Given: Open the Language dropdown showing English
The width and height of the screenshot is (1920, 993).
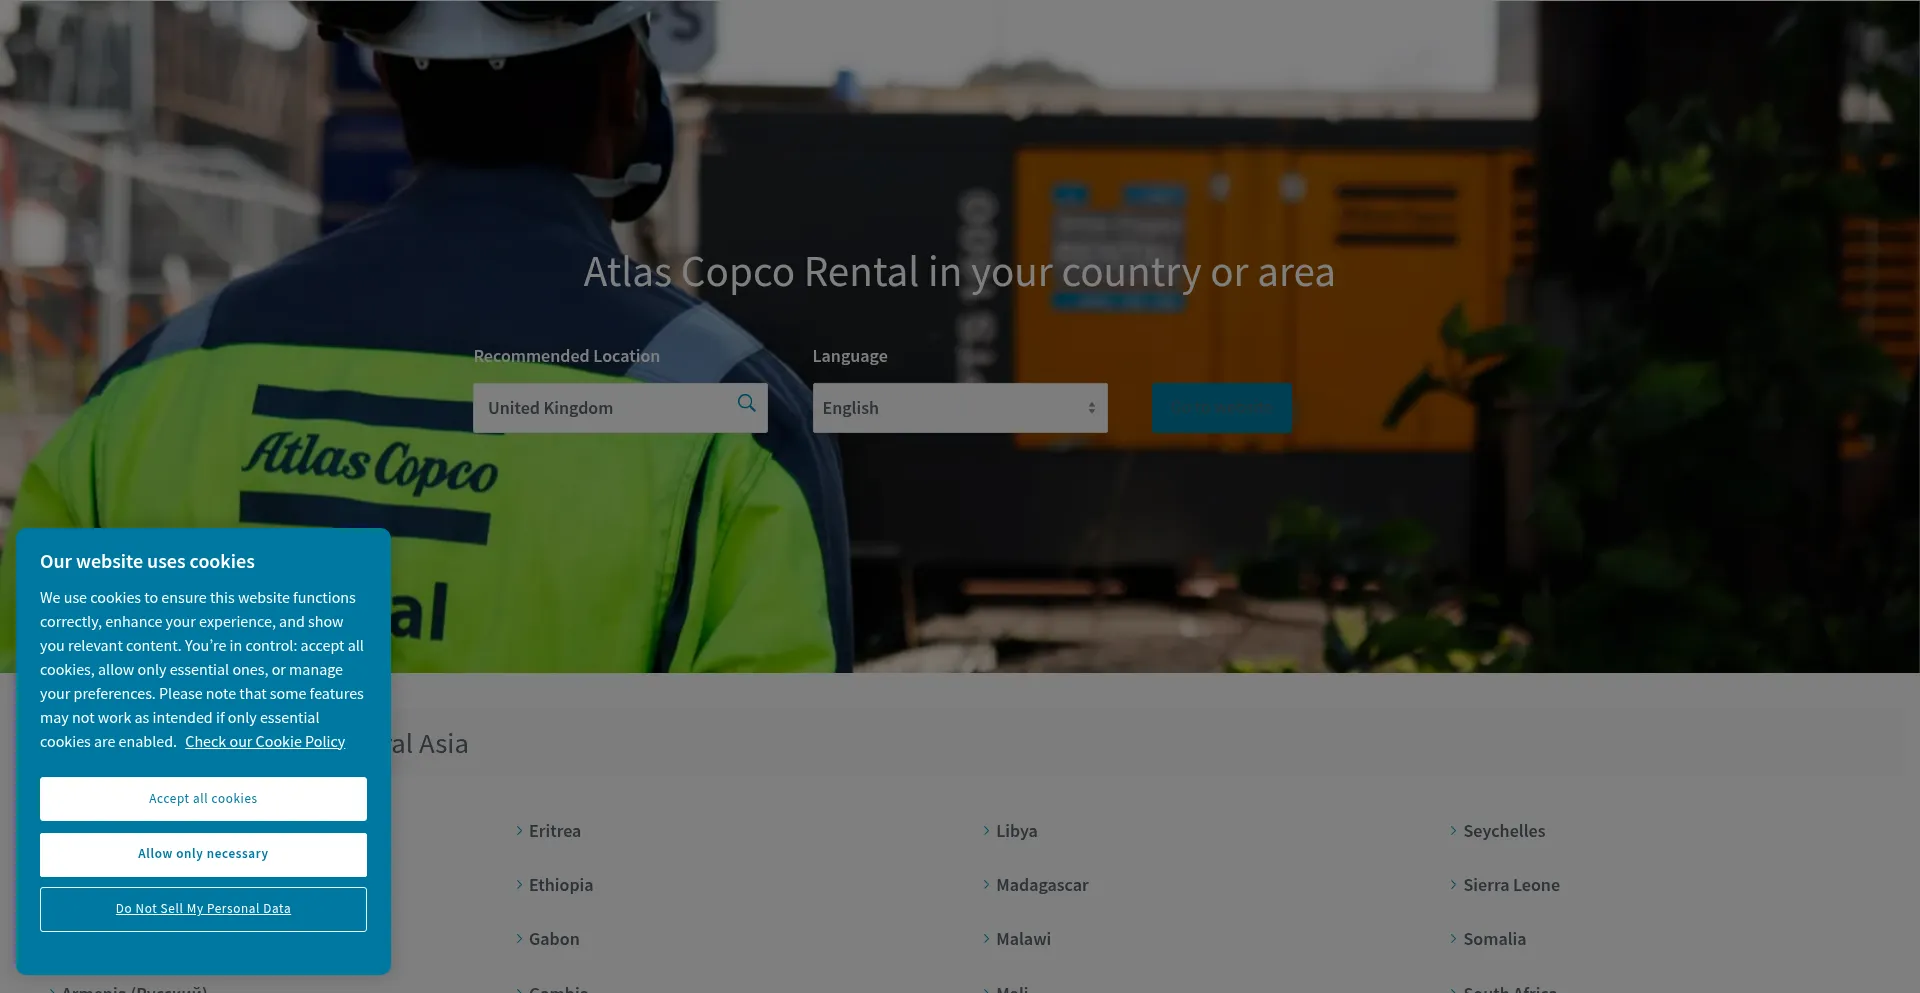Looking at the screenshot, I should [959, 408].
